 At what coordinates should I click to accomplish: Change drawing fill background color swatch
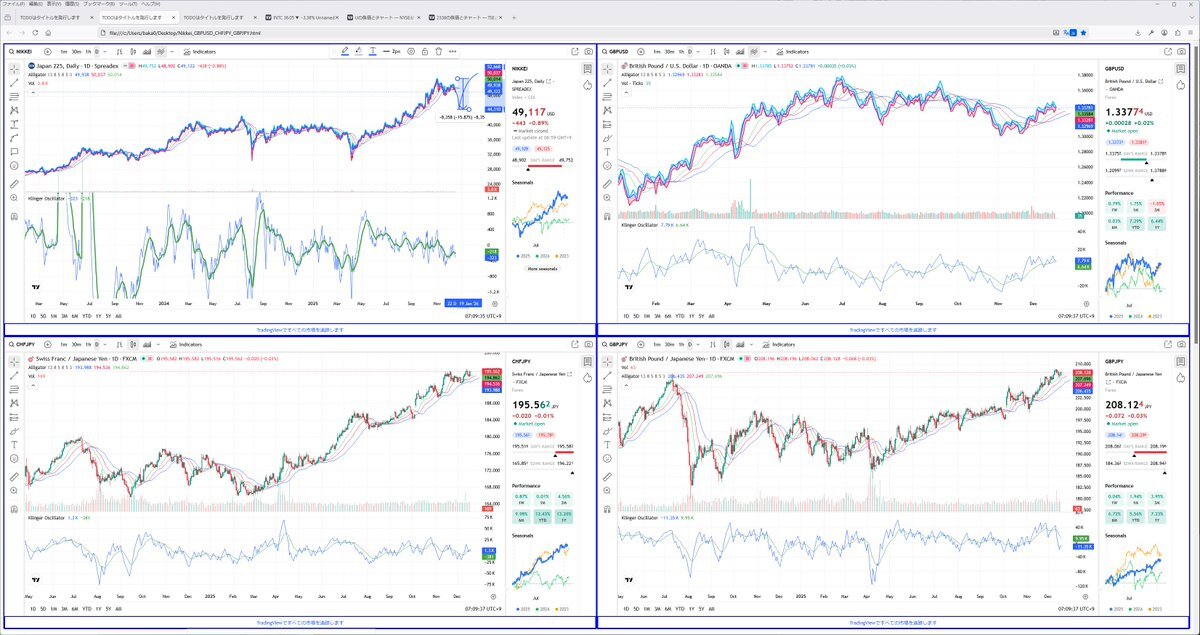[359, 51]
